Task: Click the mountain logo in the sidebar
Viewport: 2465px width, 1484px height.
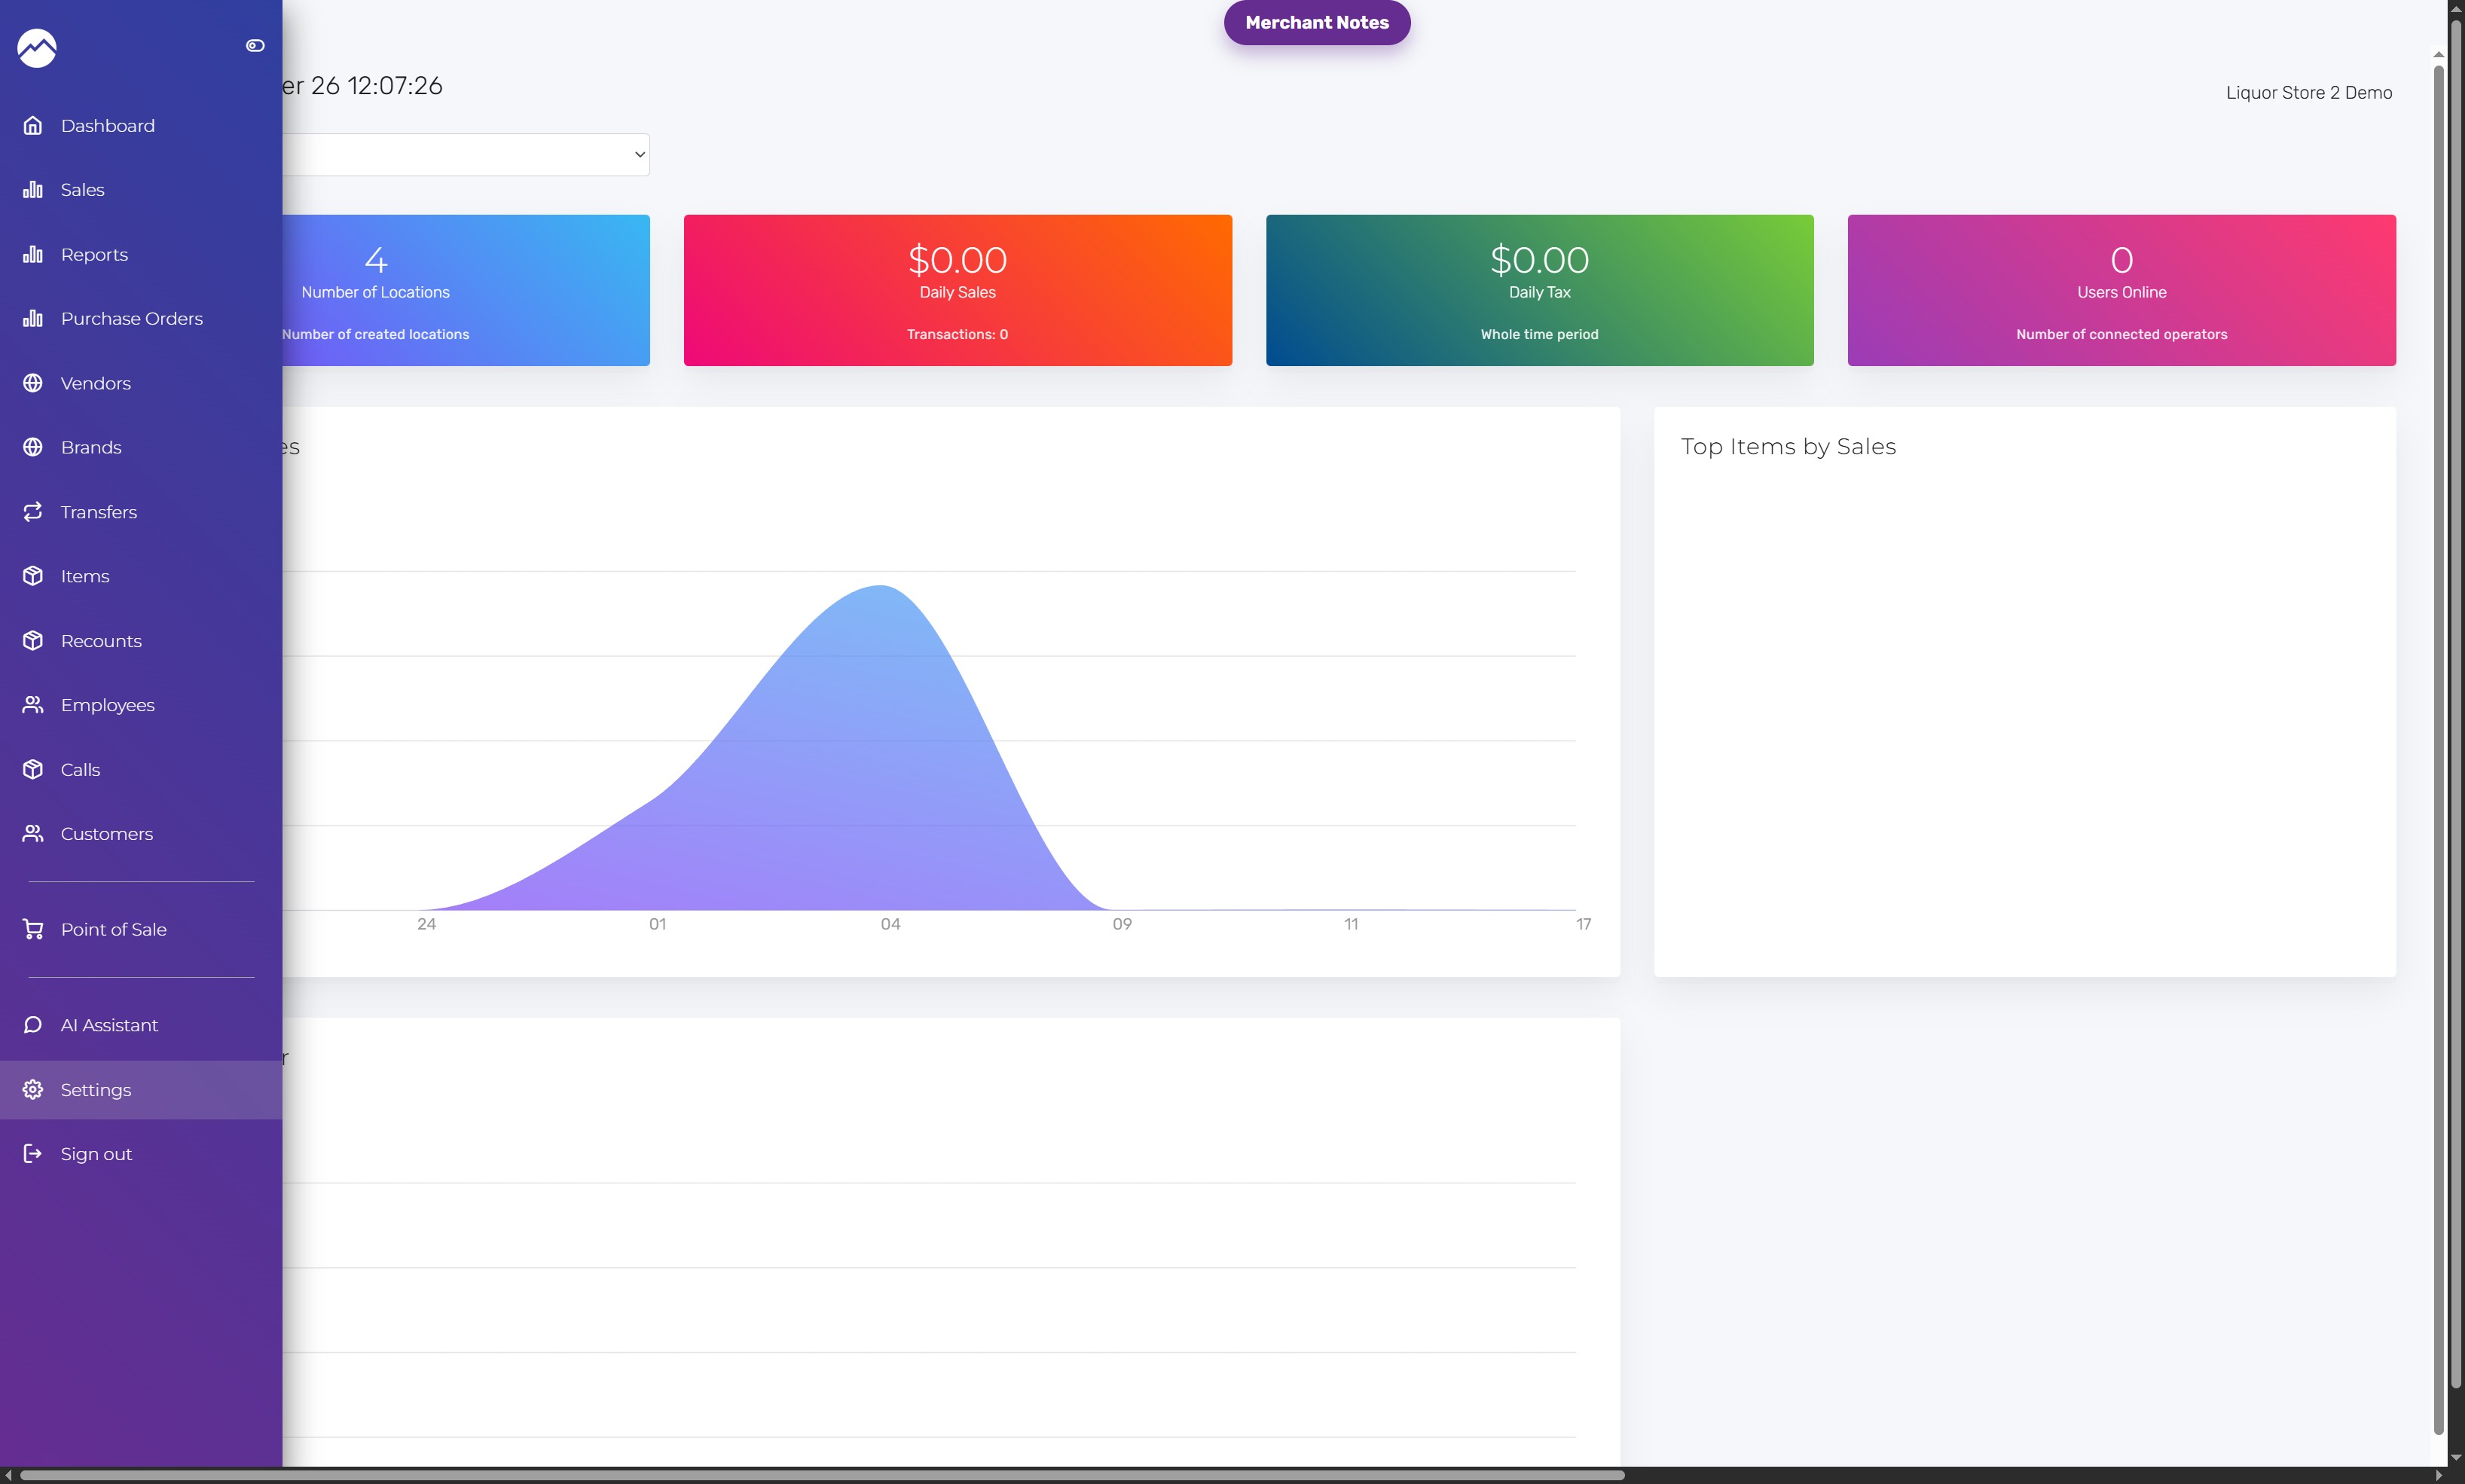Action: point(37,48)
